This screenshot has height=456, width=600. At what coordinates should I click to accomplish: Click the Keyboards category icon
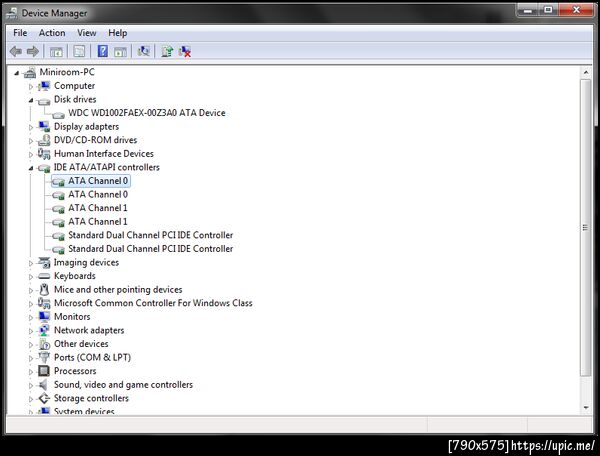(44, 276)
